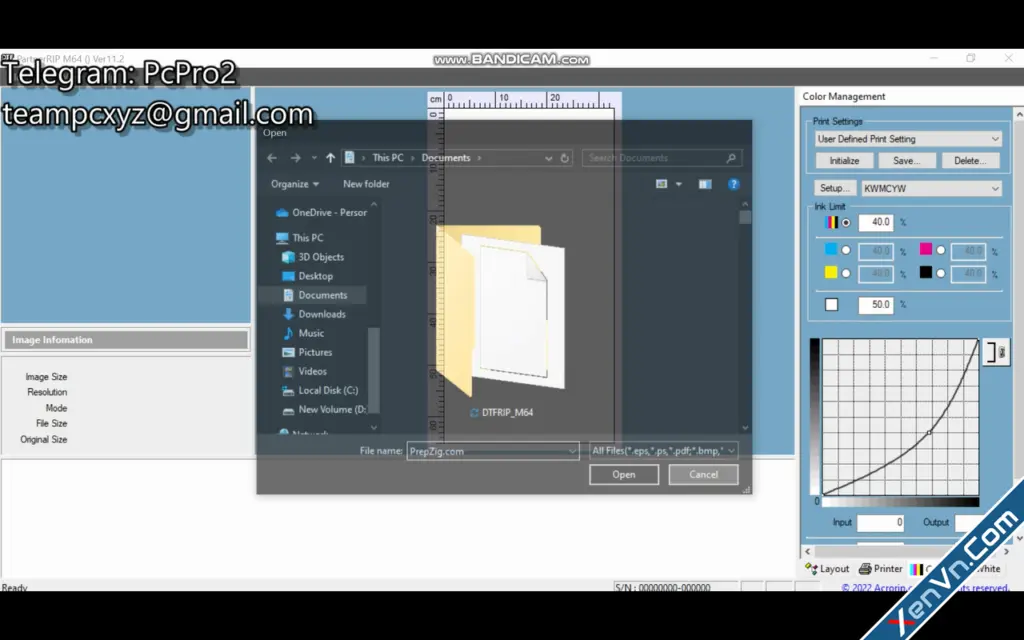The width and height of the screenshot is (1024, 640).
Task: Click the Setup... button
Action: (x=835, y=188)
